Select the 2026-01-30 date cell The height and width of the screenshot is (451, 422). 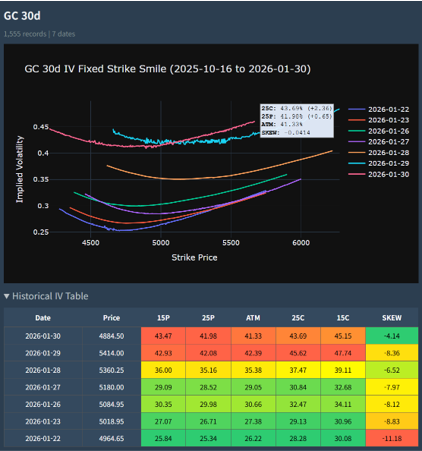[x=43, y=336]
